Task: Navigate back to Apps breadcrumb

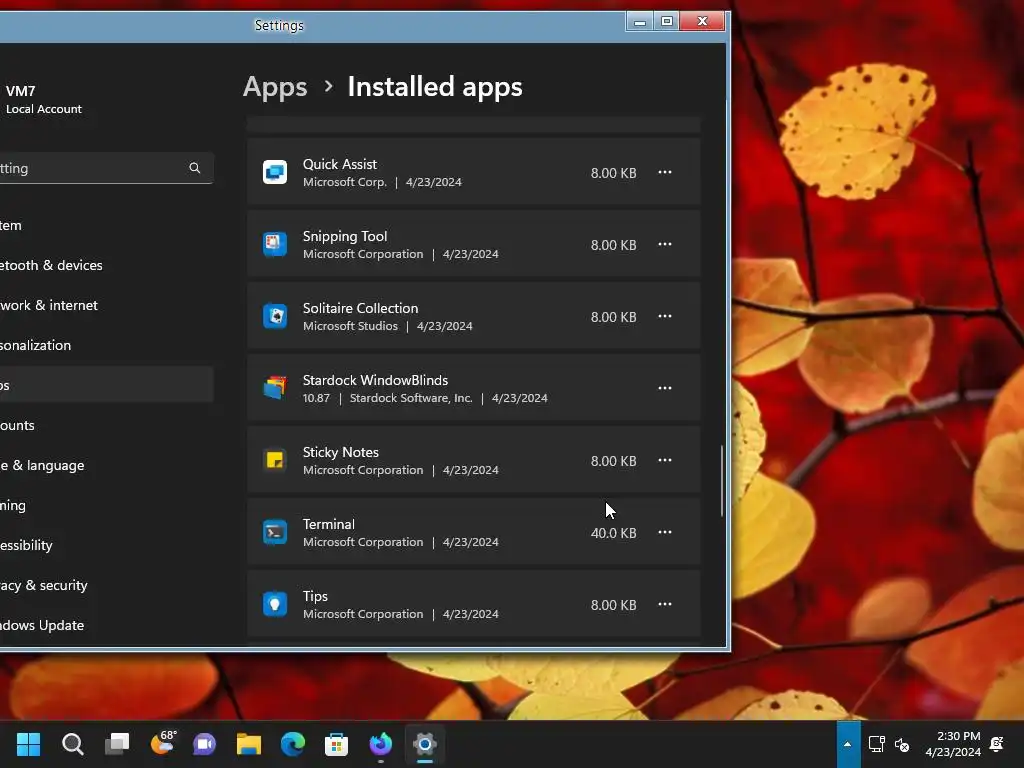Action: (275, 87)
